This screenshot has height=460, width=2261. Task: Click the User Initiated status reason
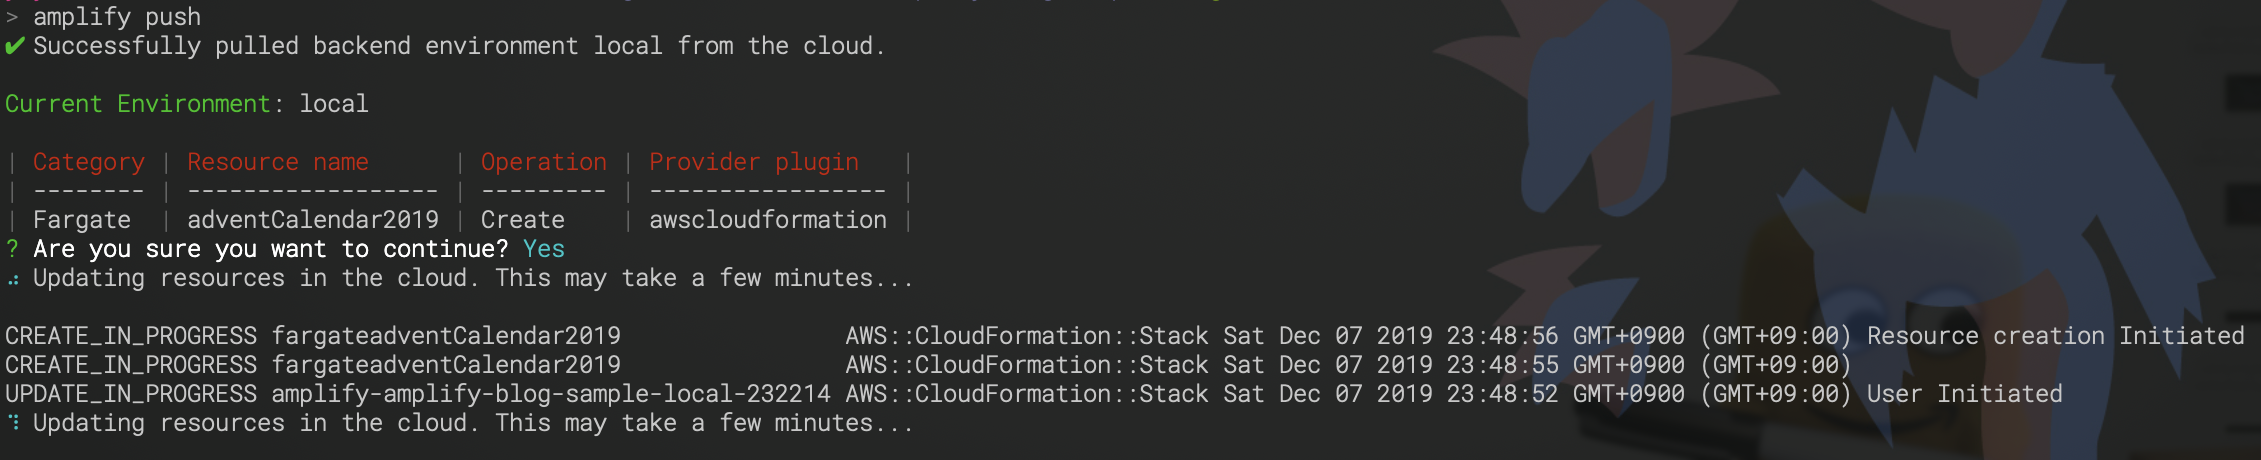coord(1965,394)
